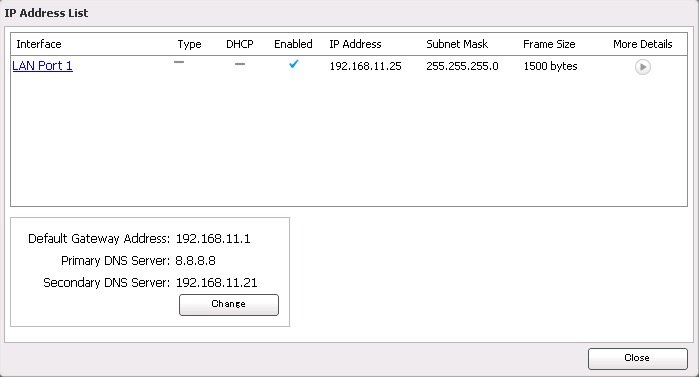Click the IP Address column header
699x377 pixels.
coord(355,44)
